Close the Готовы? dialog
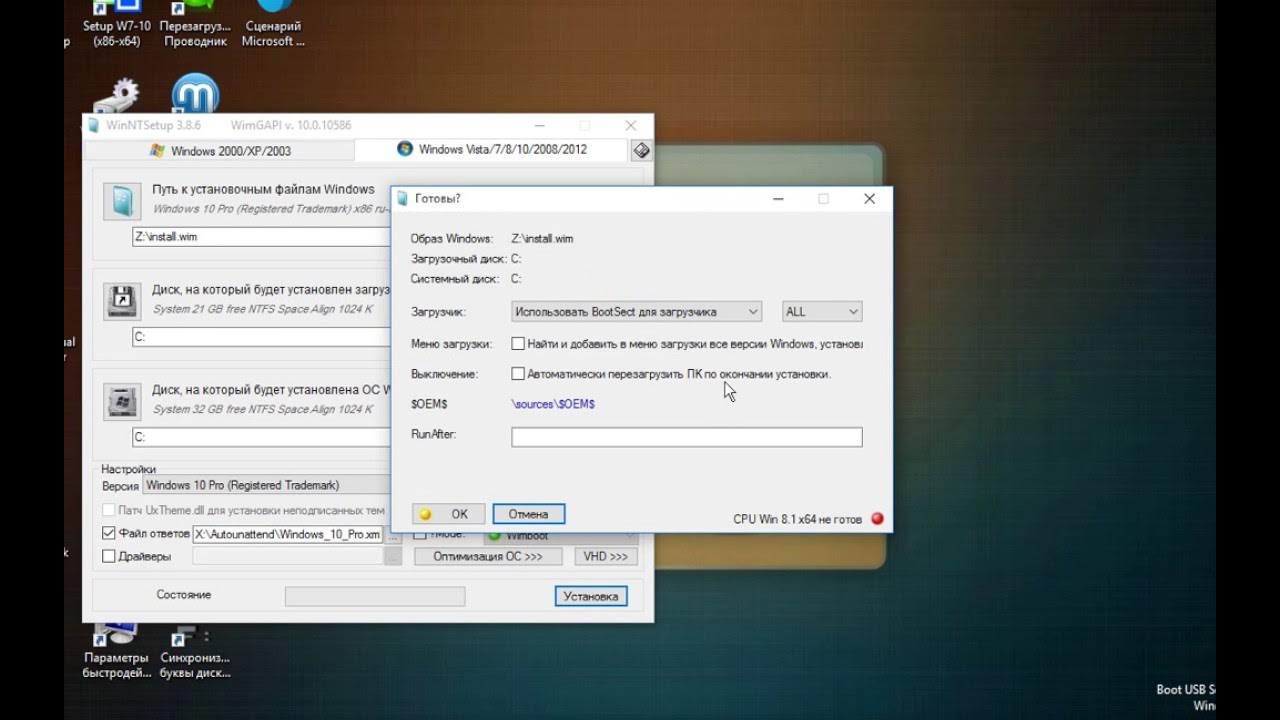Screen dimensions: 1280x720 [x=869, y=199]
